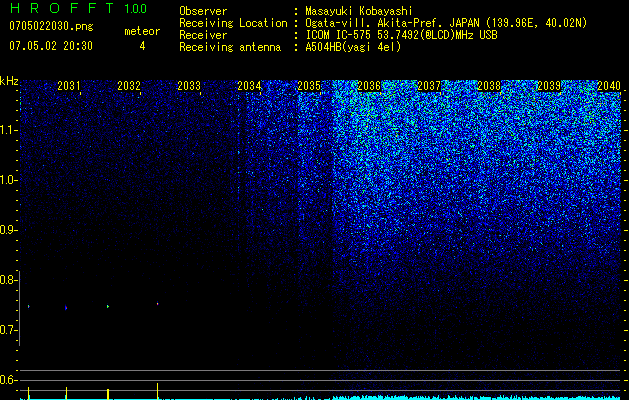Click the date stamp 07.05.02 20:30
Image resolution: width=629 pixels, height=400 pixels.
pyautogui.click(x=51, y=46)
